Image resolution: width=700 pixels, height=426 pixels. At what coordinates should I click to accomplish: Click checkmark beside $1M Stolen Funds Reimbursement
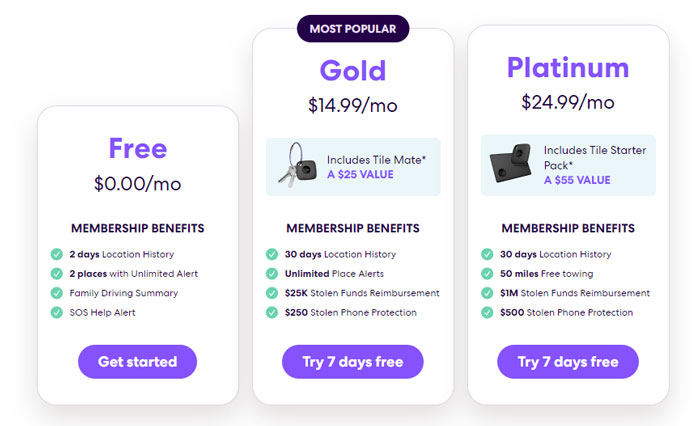click(x=487, y=293)
